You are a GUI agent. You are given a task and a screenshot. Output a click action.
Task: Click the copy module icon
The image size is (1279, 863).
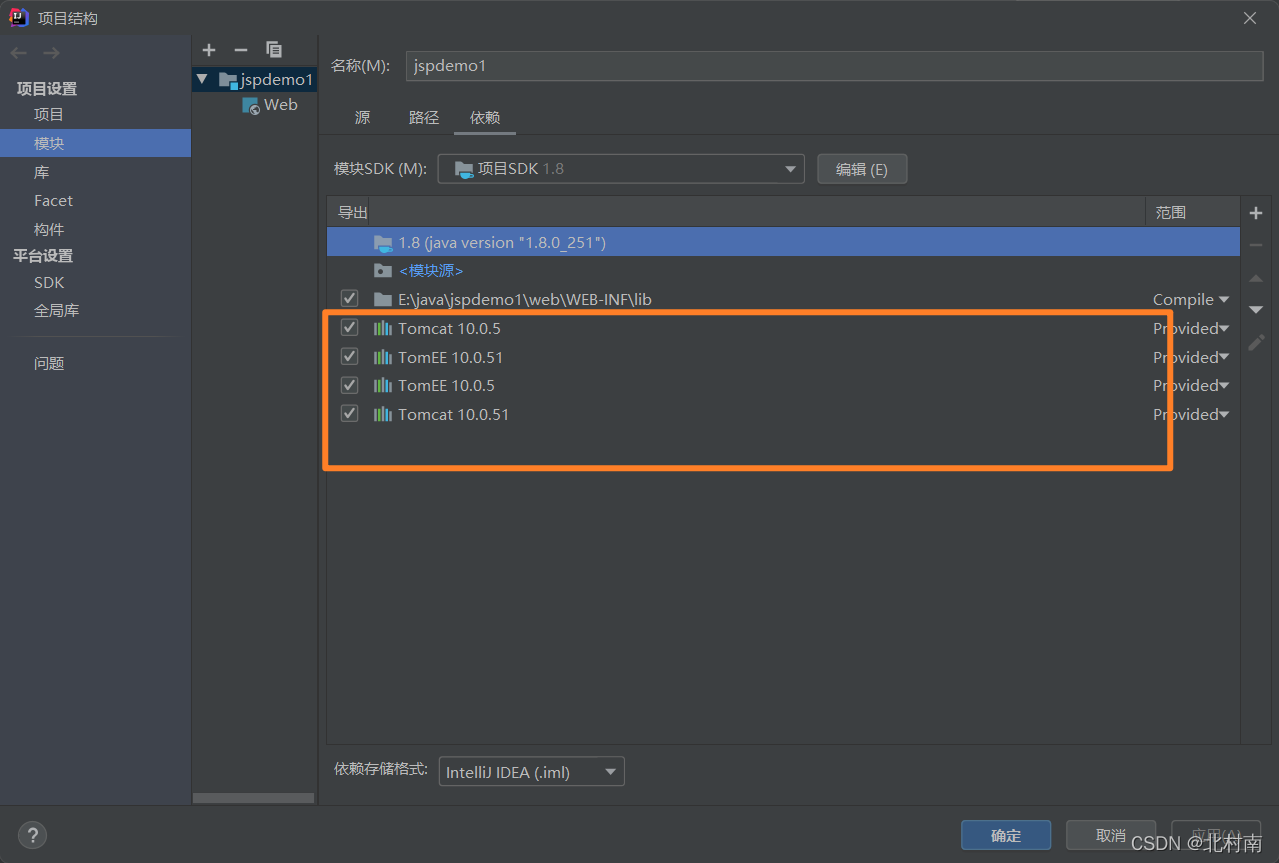273,49
